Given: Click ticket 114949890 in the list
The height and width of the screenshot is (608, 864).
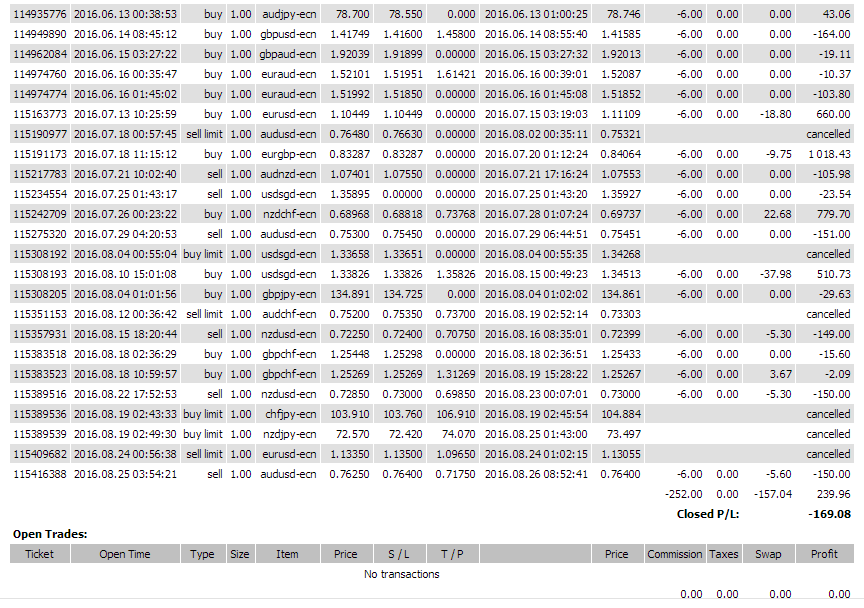Looking at the screenshot, I should (40, 34).
